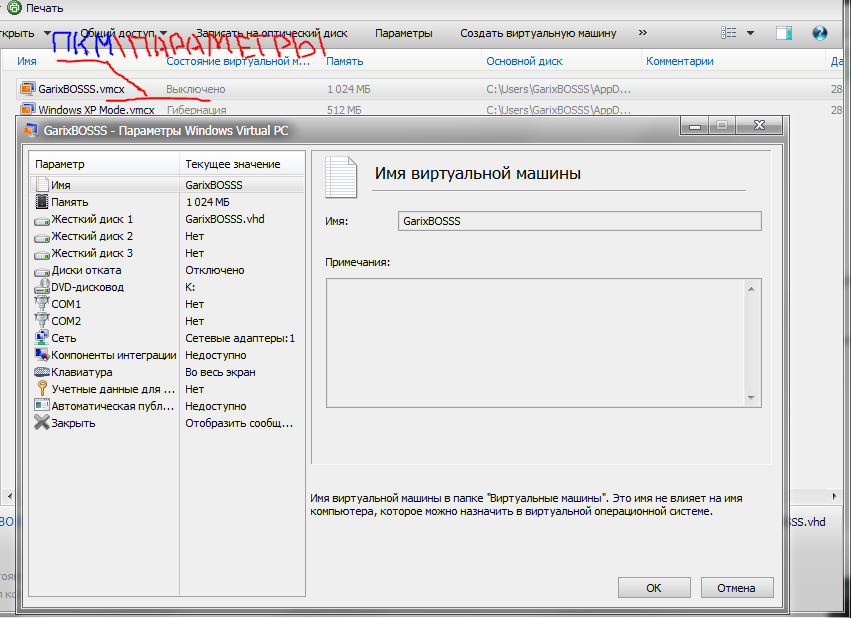Select the value GarixBOSSS.vhd in the list

(225, 219)
